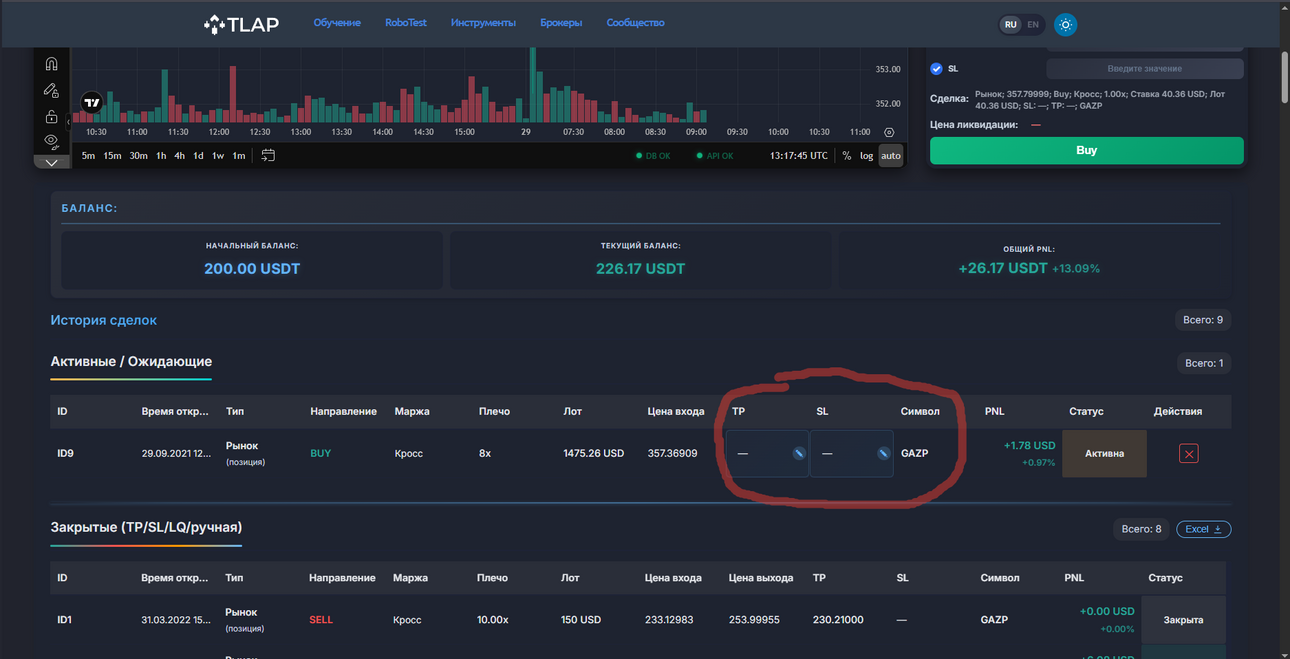
Task: Click entry price 357.36909 of ID9
Action: click(673, 453)
